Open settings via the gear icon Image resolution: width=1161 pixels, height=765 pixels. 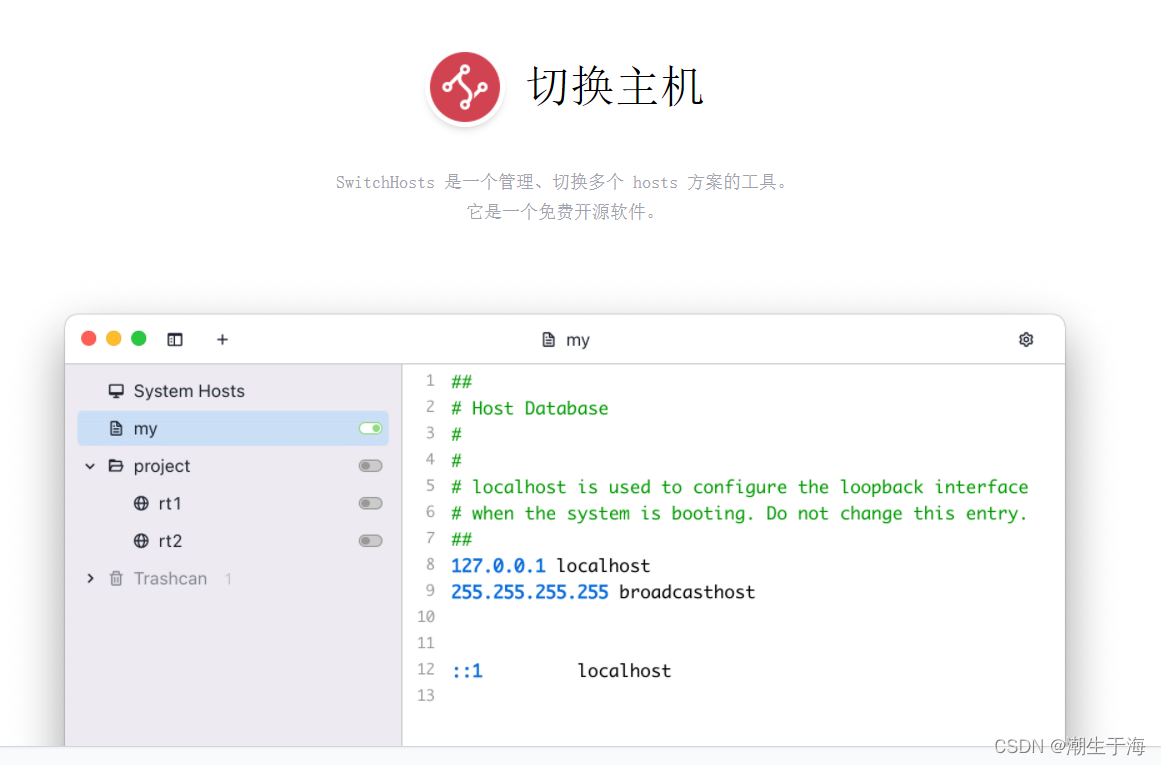pyautogui.click(x=1026, y=339)
